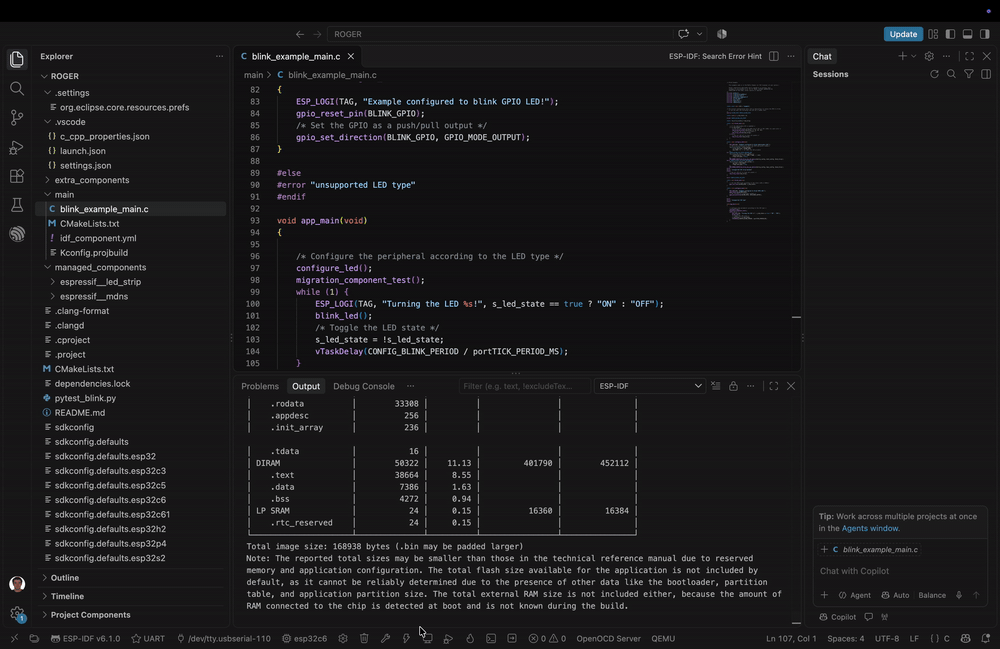Clear the output panel

pos(716,386)
